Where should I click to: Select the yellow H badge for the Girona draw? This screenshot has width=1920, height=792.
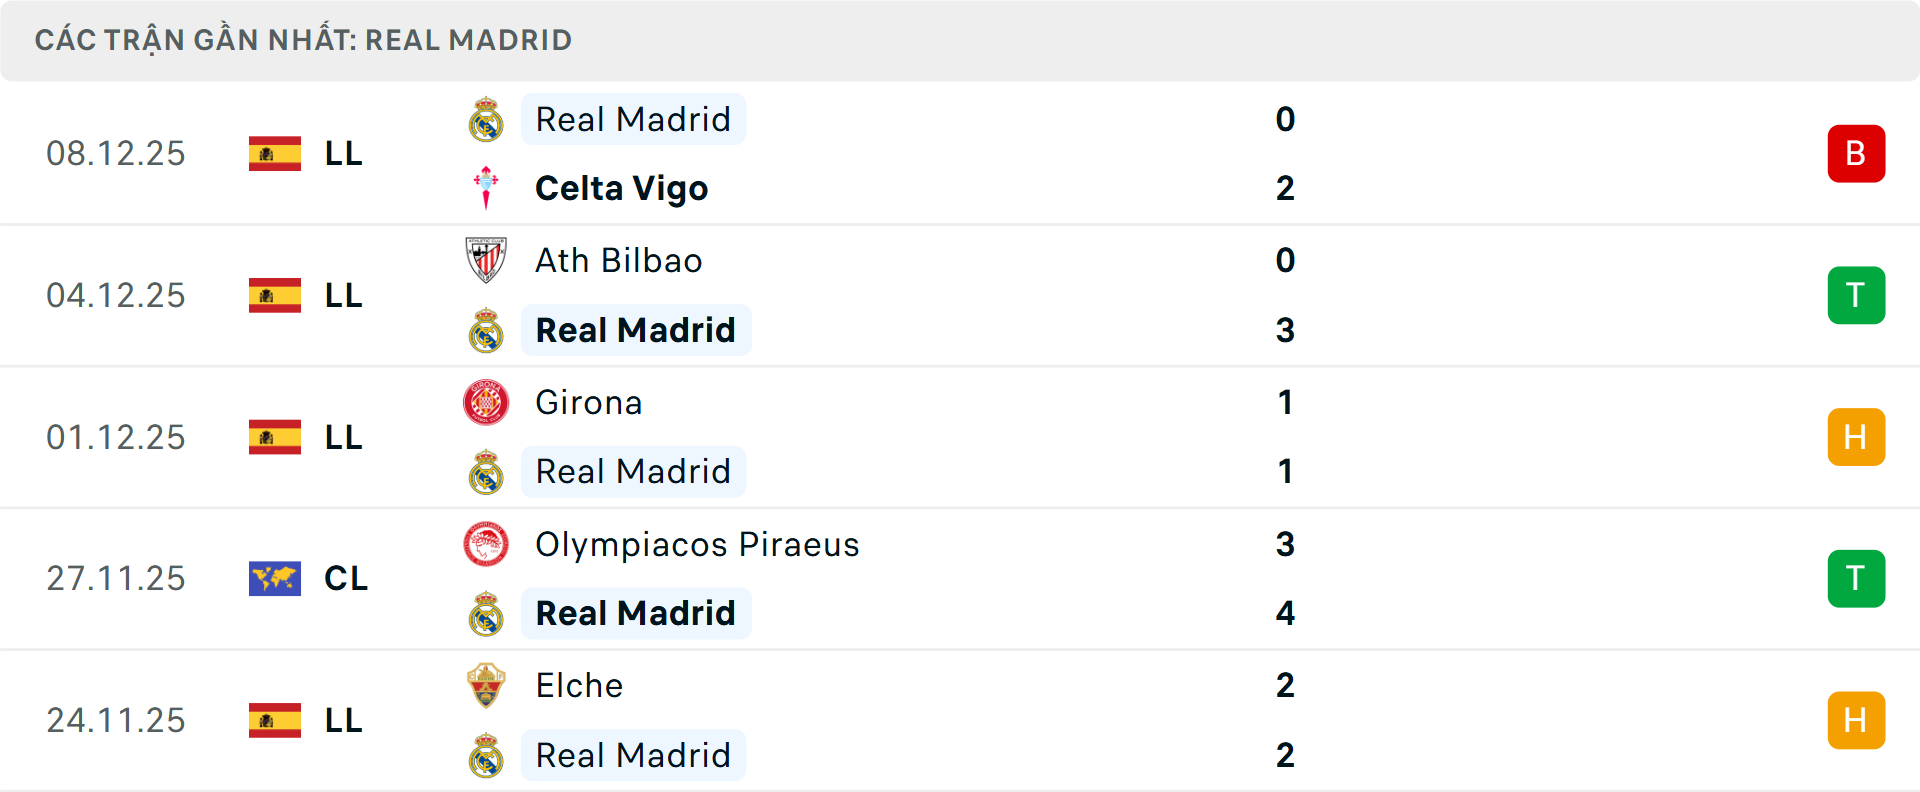[1857, 437]
